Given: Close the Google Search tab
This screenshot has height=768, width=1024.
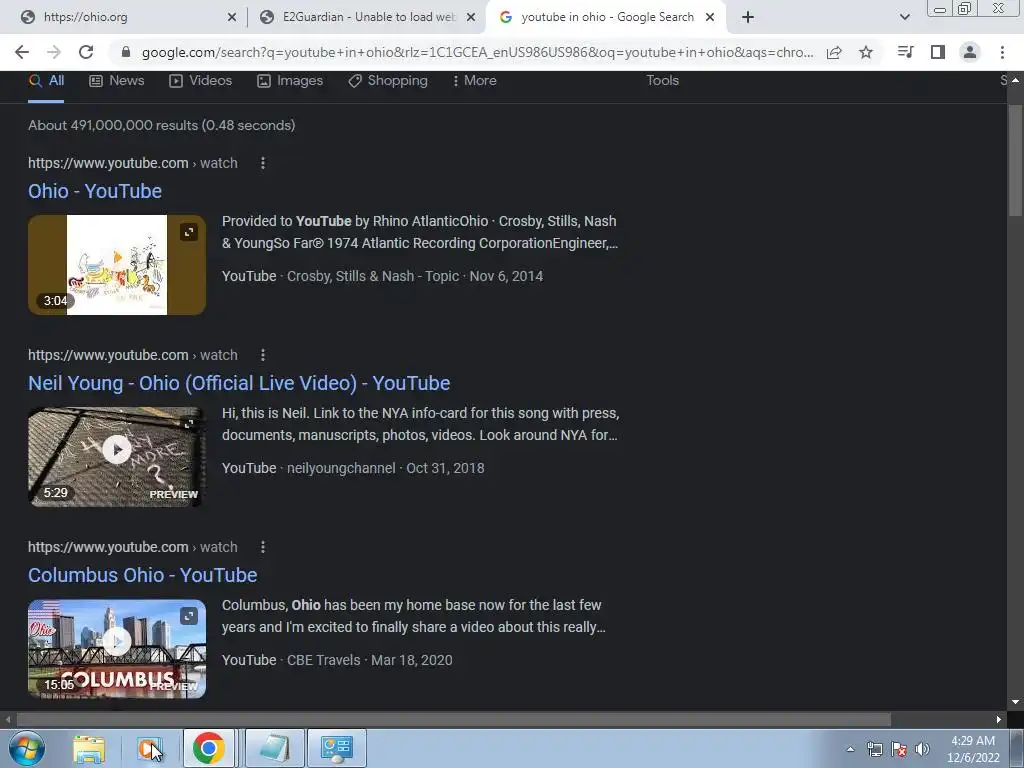Looking at the screenshot, I should (x=710, y=18).
